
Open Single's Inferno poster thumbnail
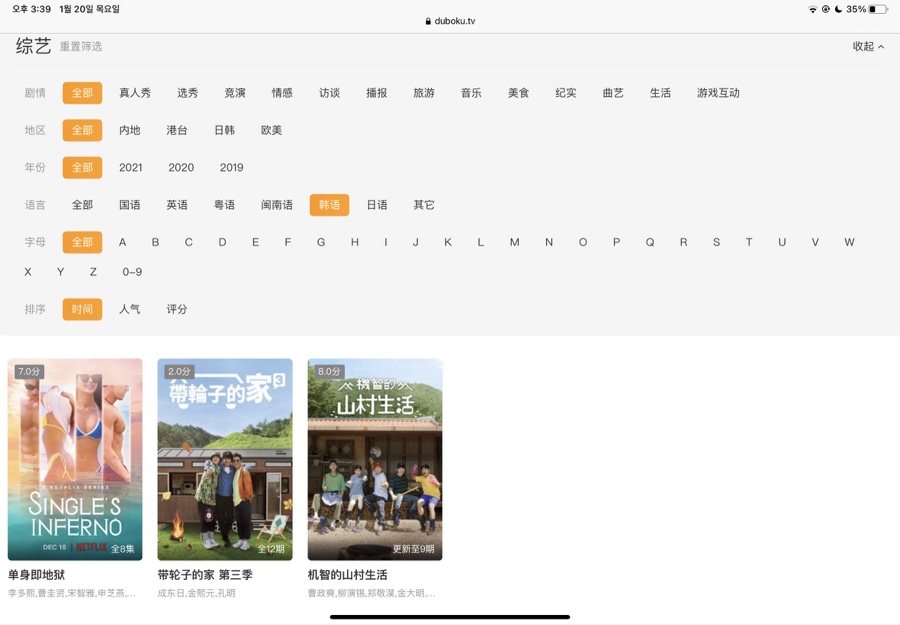(75, 459)
